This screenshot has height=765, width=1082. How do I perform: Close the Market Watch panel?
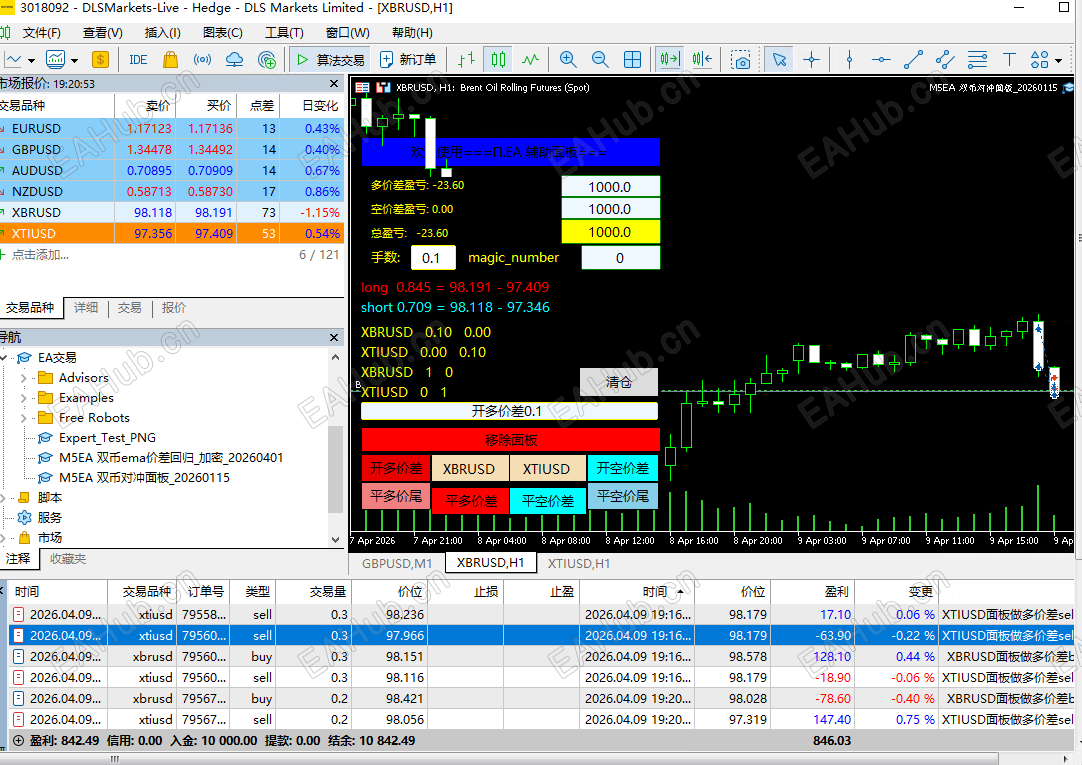click(x=334, y=83)
